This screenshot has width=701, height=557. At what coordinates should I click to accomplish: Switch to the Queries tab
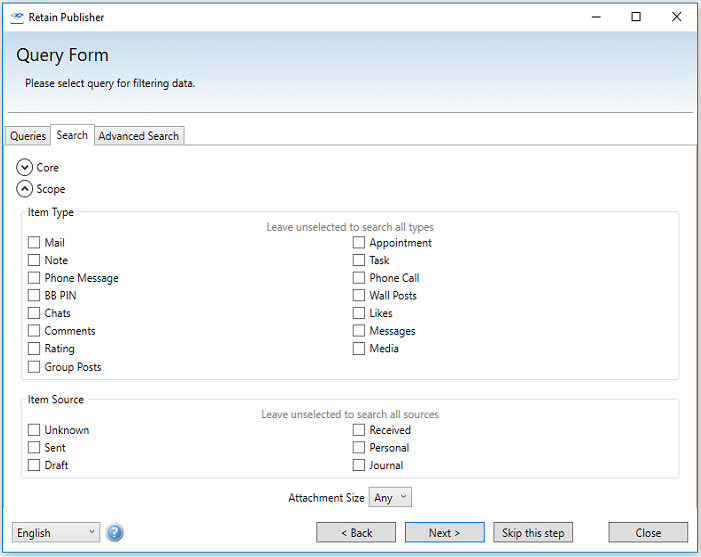(28, 136)
